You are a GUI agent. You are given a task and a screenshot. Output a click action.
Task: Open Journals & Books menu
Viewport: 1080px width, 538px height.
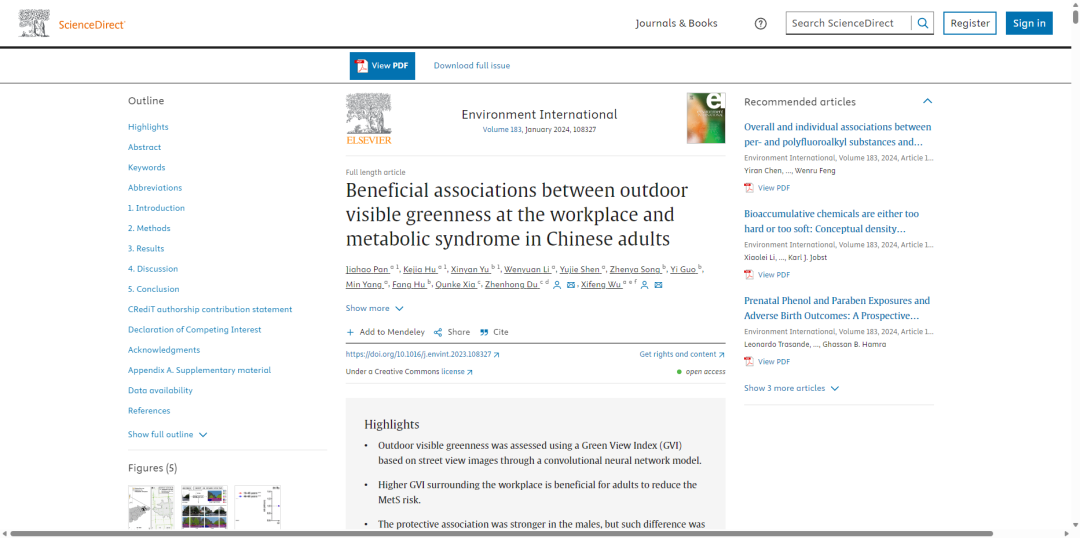pyautogui.click(x=676, y=23)
